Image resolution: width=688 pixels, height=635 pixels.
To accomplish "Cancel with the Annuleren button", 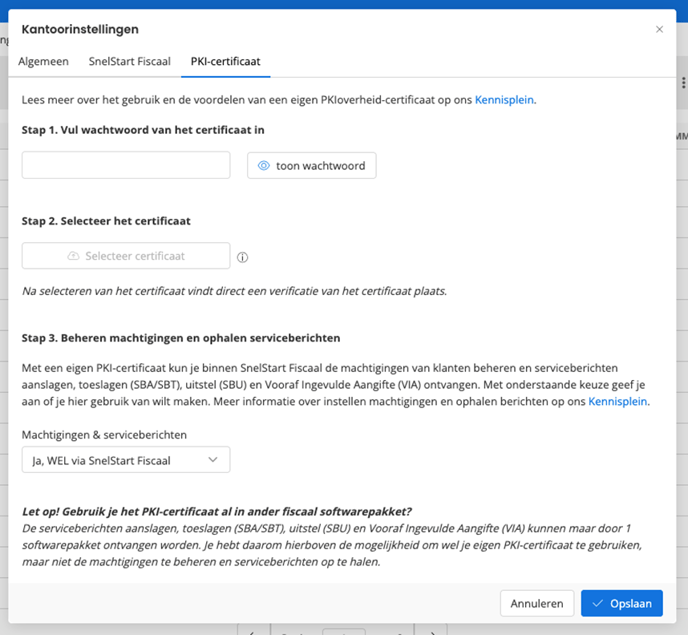I will [x=537, y=603].
